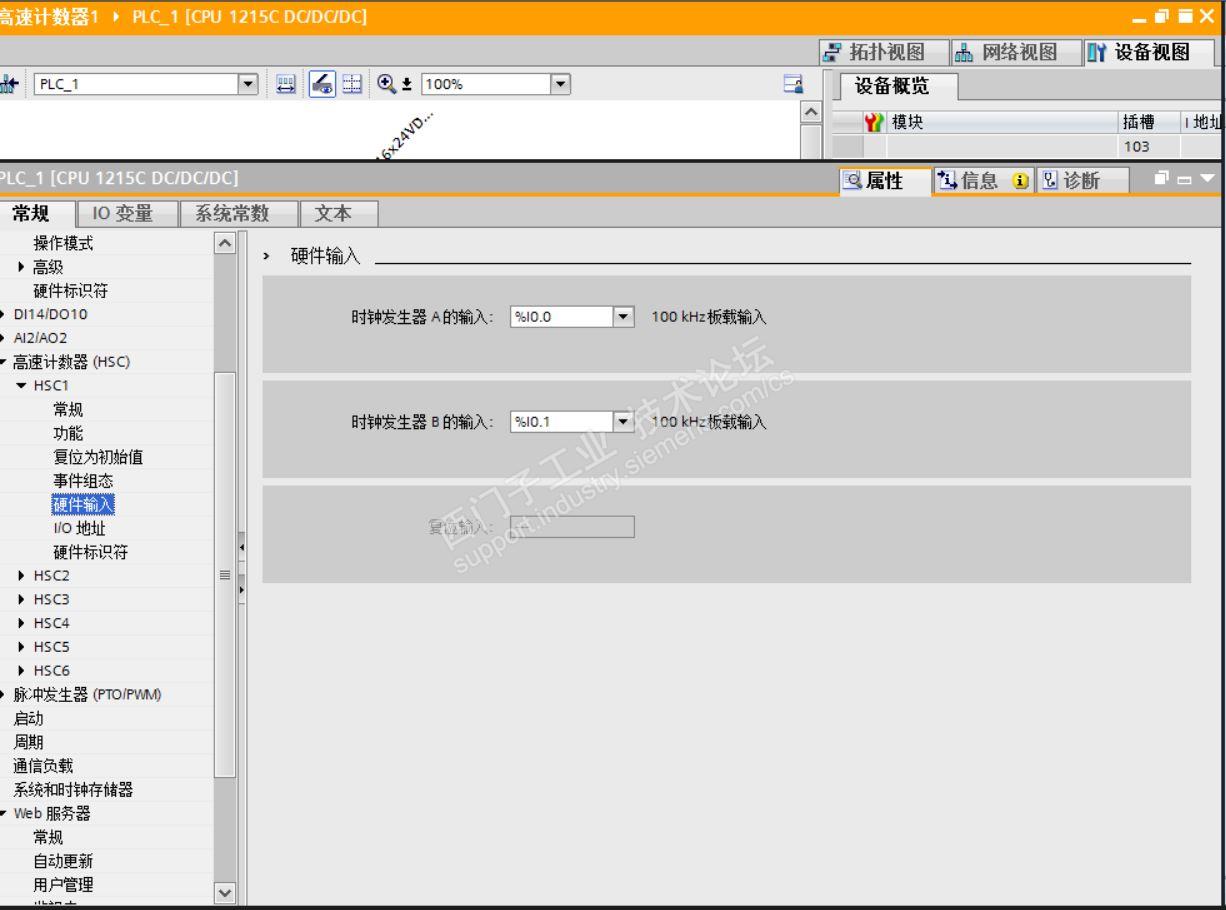Expand the HSC5 tree node
Viewport: 1226px width, 910px height.
[22, 647]
